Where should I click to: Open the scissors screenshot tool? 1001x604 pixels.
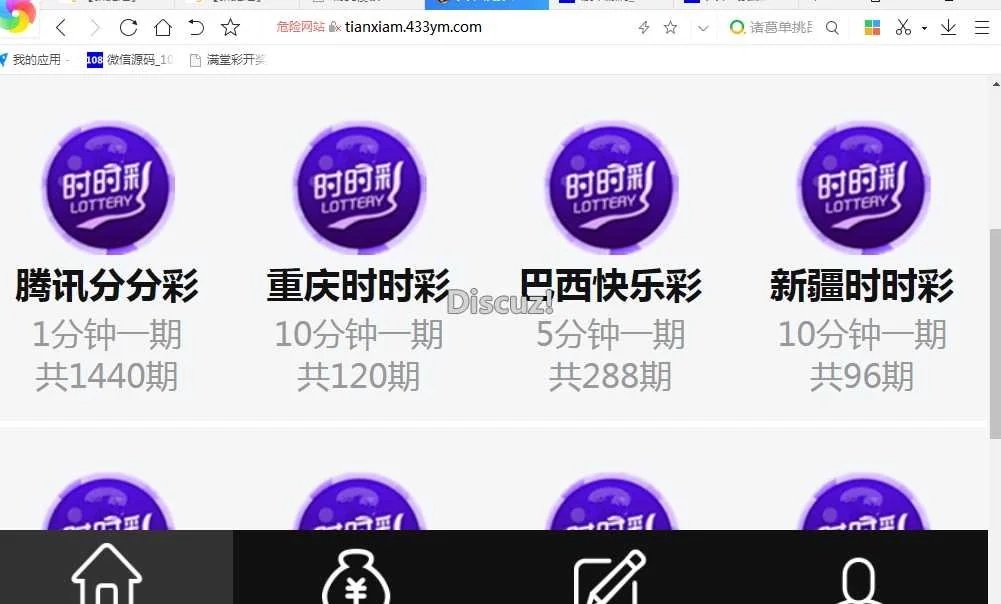click(x=903, y=28)
